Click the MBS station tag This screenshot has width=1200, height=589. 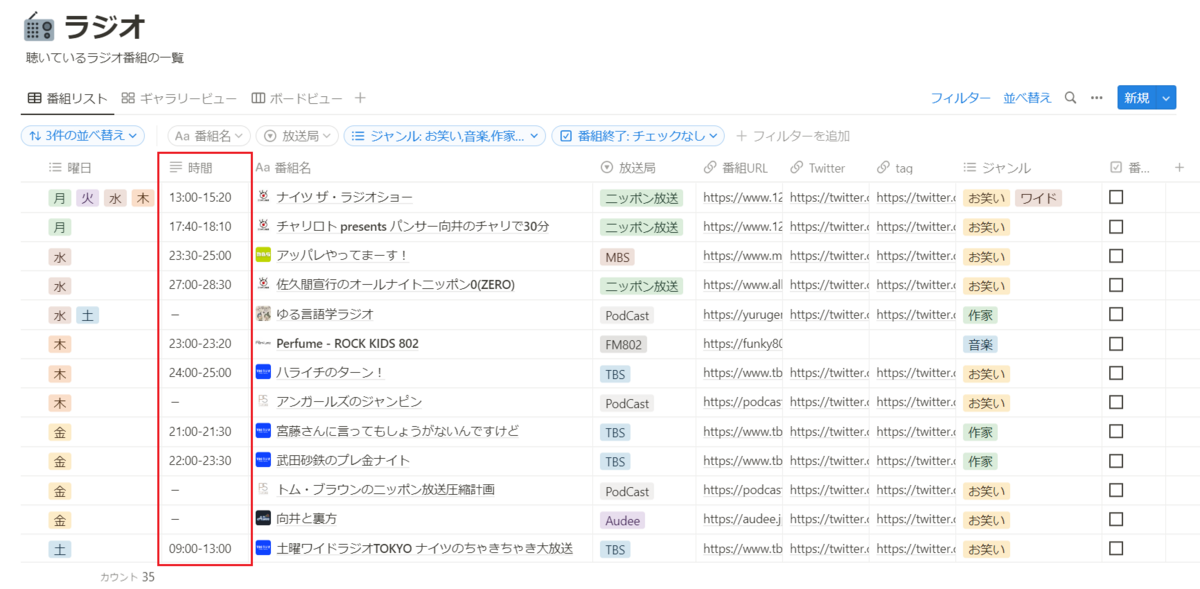pos(617,257)
